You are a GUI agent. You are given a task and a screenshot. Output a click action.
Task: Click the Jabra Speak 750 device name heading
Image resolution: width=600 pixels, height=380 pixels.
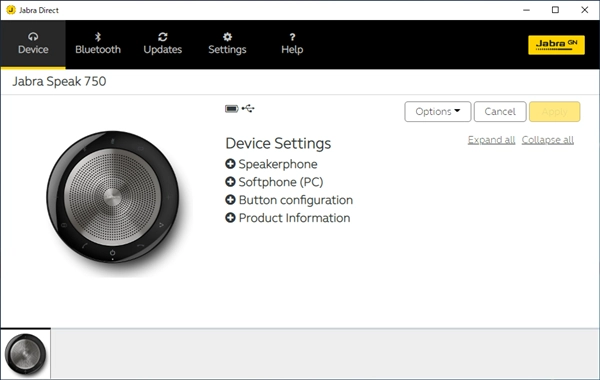(x=59, y=82)
